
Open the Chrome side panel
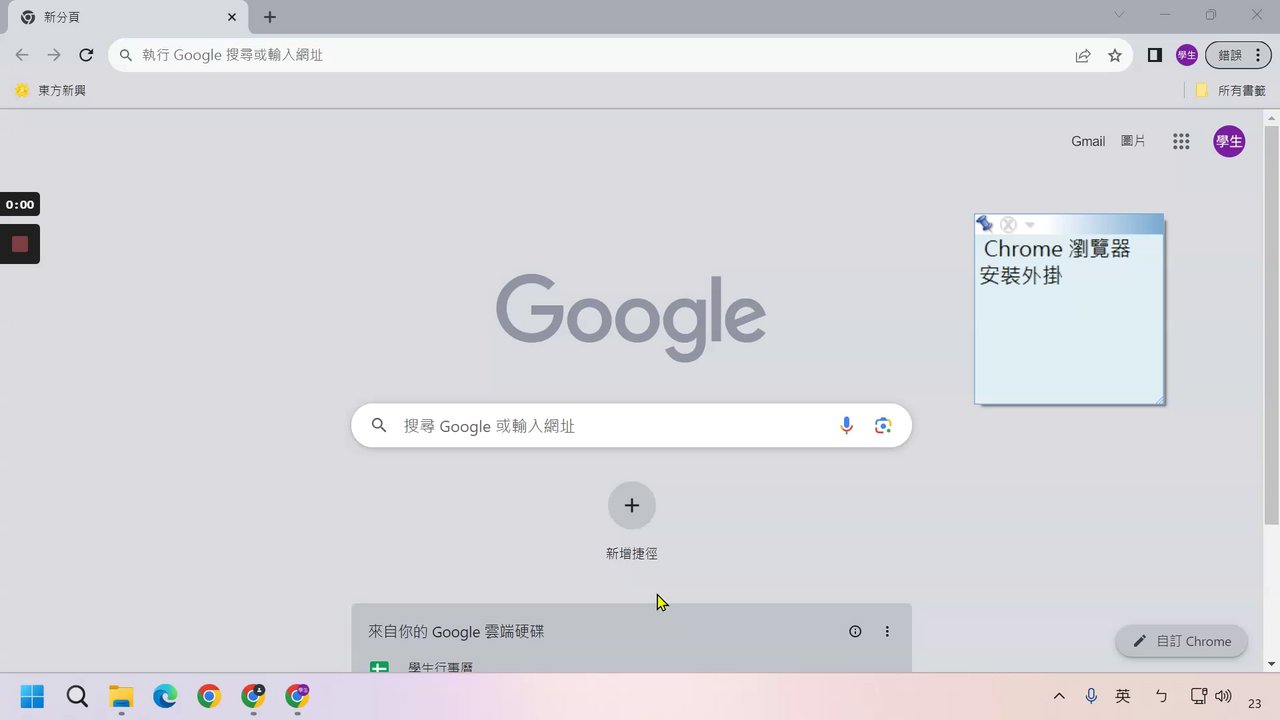point(1155,56)
